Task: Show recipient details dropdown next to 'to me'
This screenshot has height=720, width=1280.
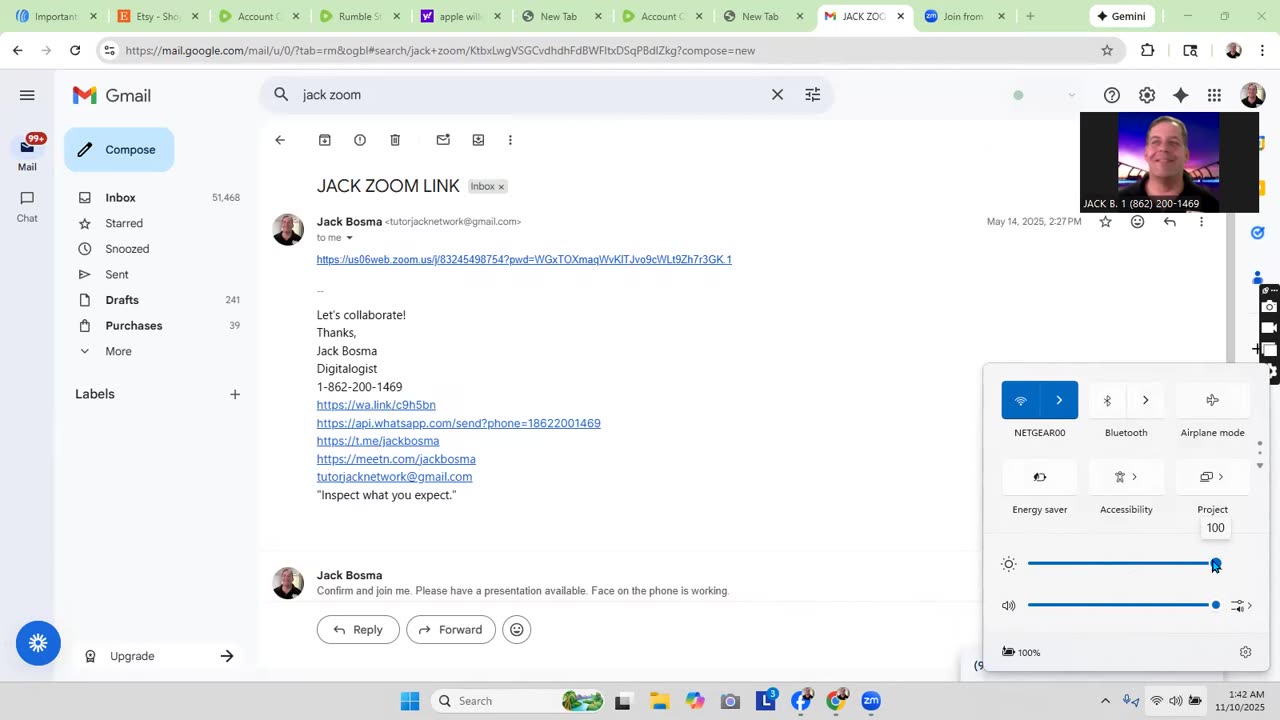Action: [x=349, y=238]
